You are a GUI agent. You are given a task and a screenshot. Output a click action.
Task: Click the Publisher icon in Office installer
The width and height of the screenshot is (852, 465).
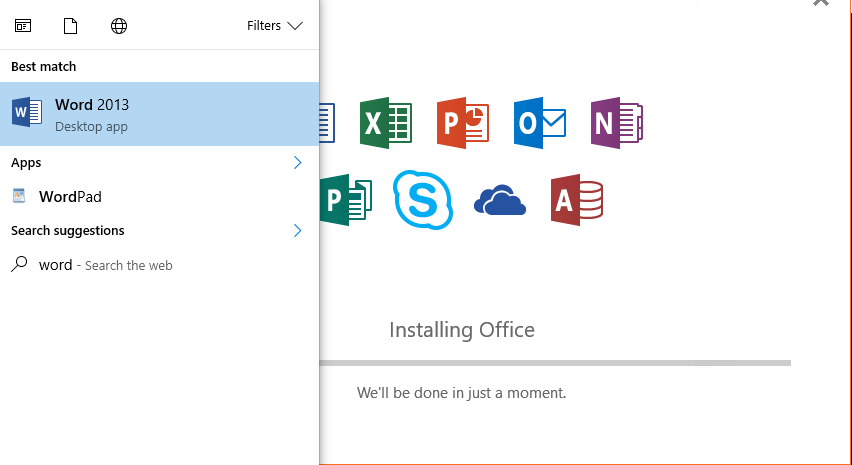[x=346, y=200]
